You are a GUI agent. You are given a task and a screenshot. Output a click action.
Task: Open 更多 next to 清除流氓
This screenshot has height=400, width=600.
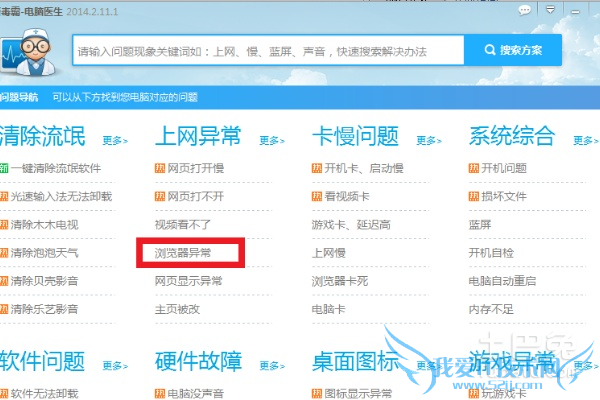pos(115,141)
